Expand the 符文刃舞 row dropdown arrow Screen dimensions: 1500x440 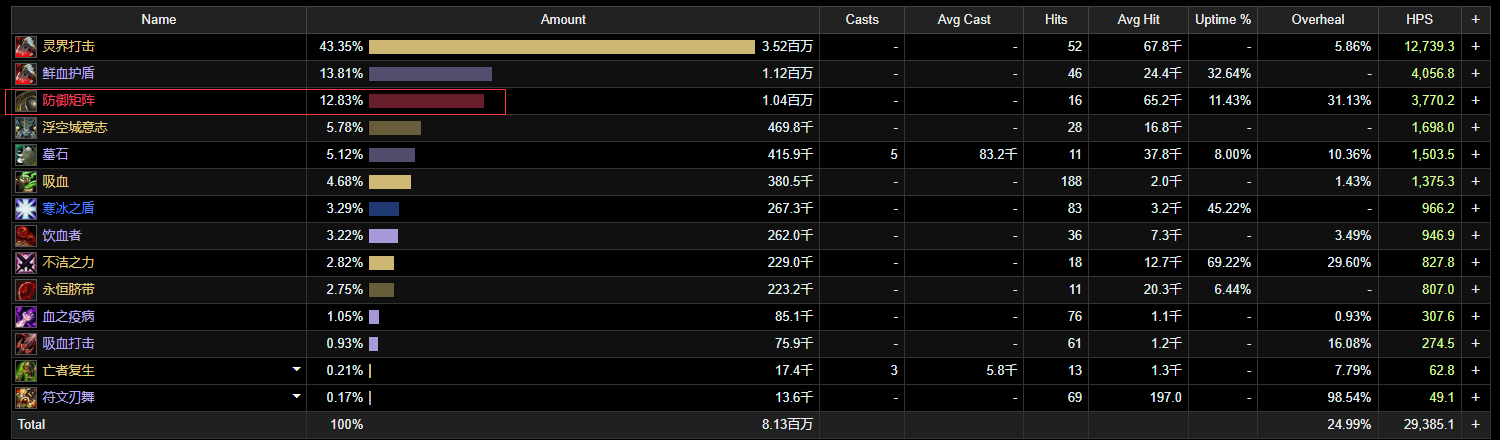coord(296,397)
